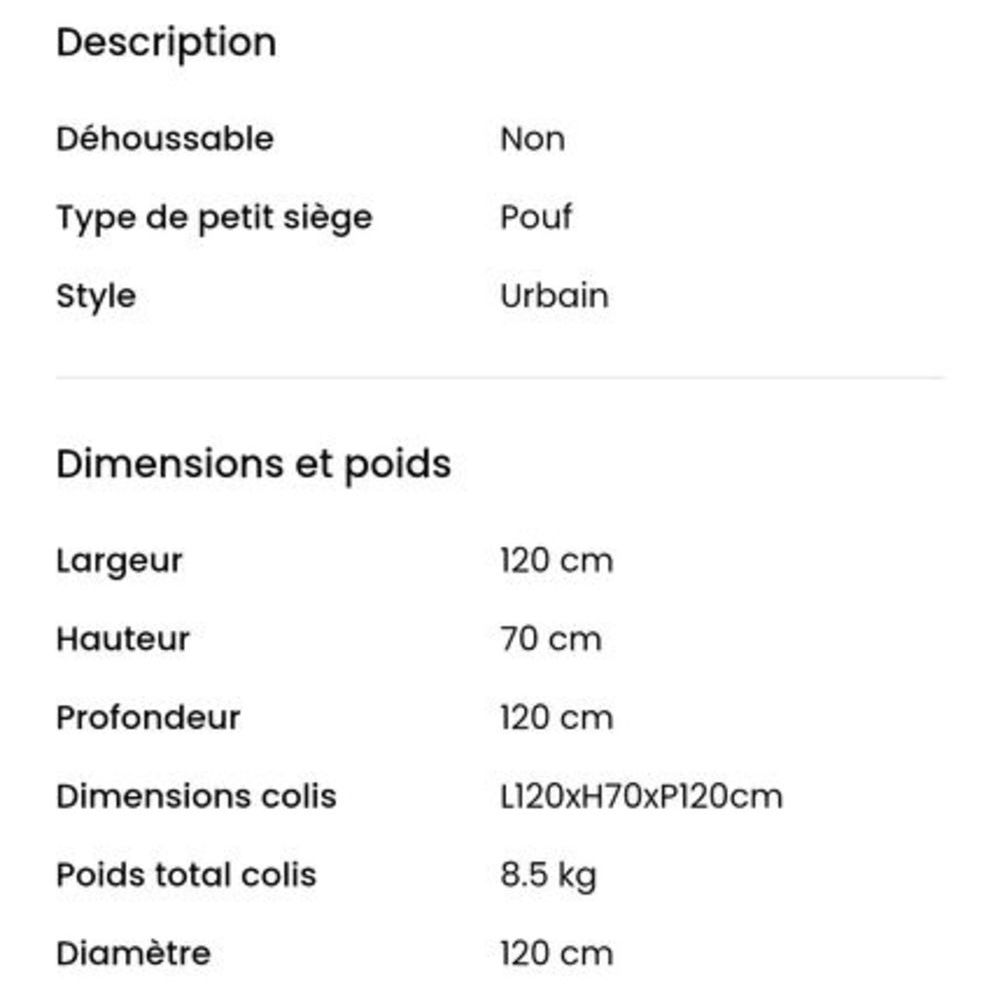Screen dimensions: 1000x1000
Task: Select the "L120xH70xP120cm" package dimensions text
Action: pos(641,797)
